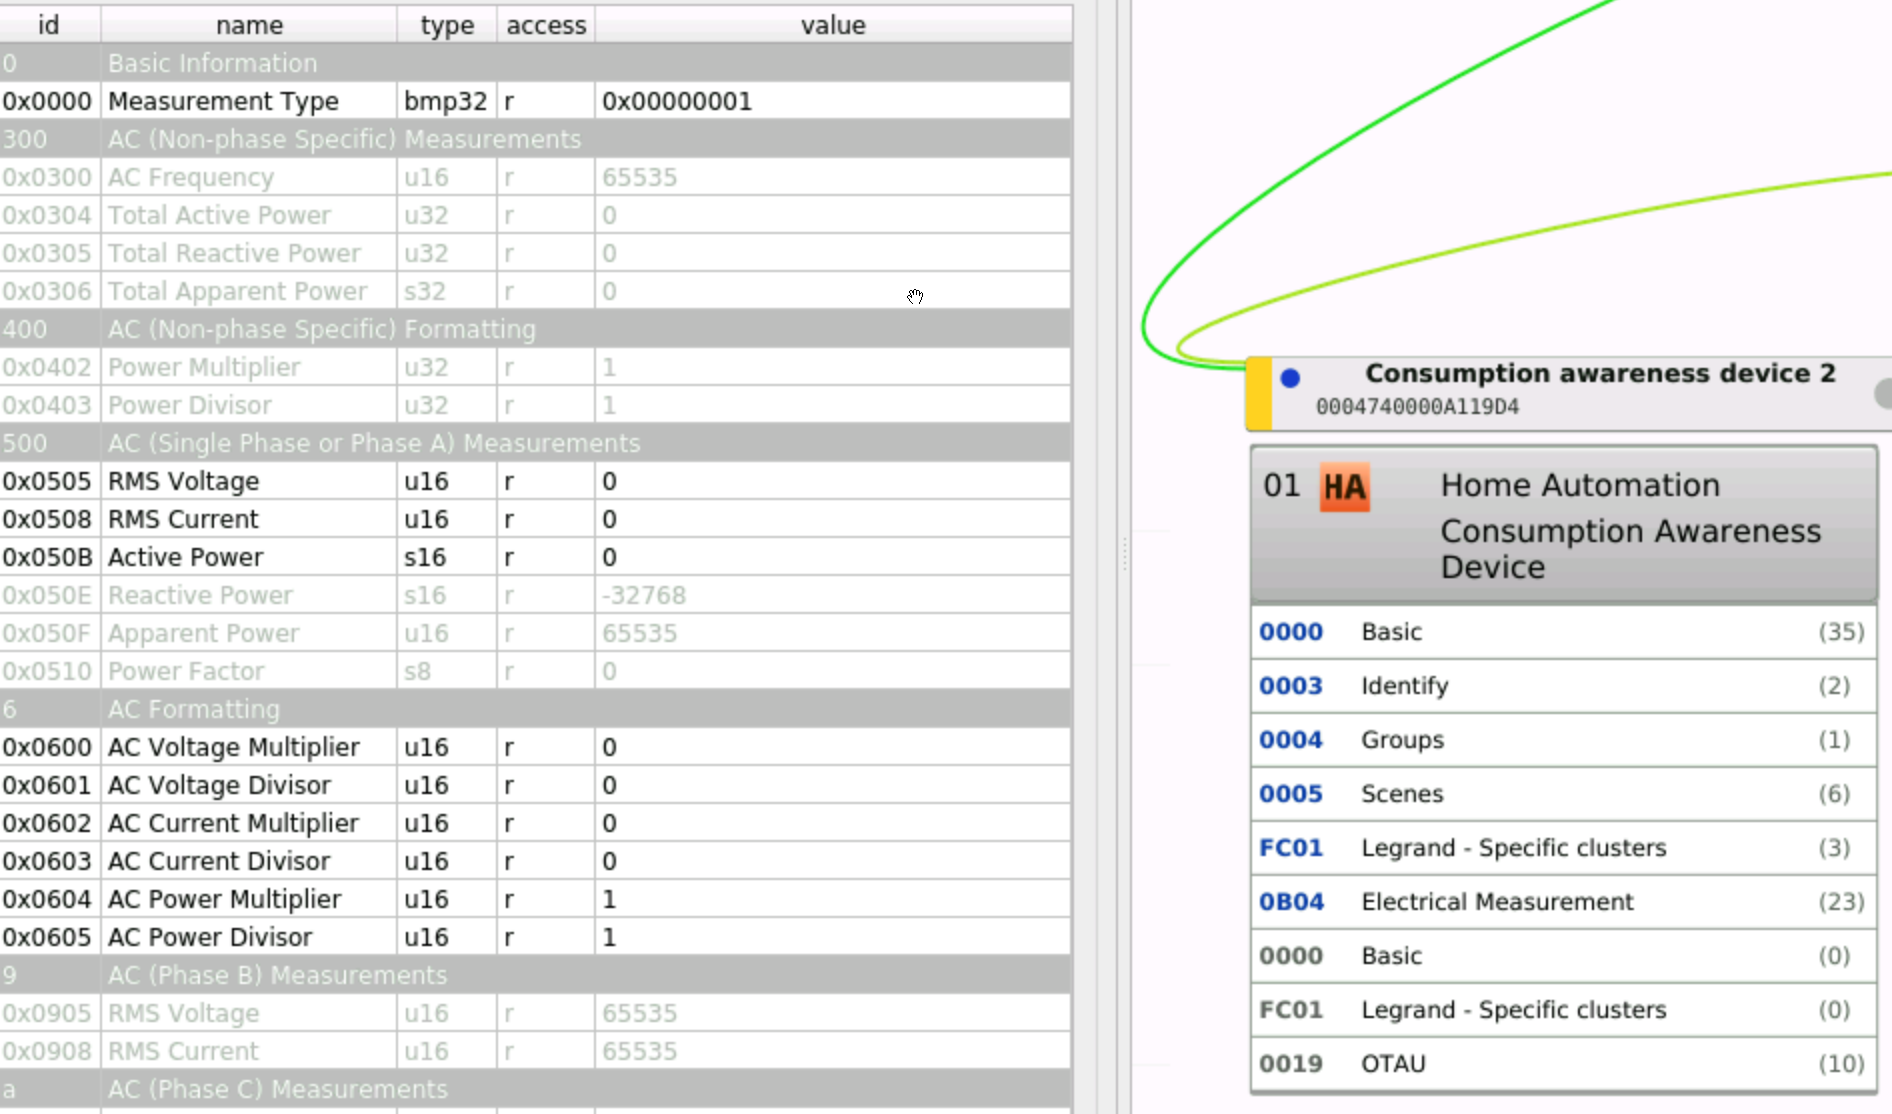Open the grey 0000 Basic cluster with 0 attributes

(1563, 956)
